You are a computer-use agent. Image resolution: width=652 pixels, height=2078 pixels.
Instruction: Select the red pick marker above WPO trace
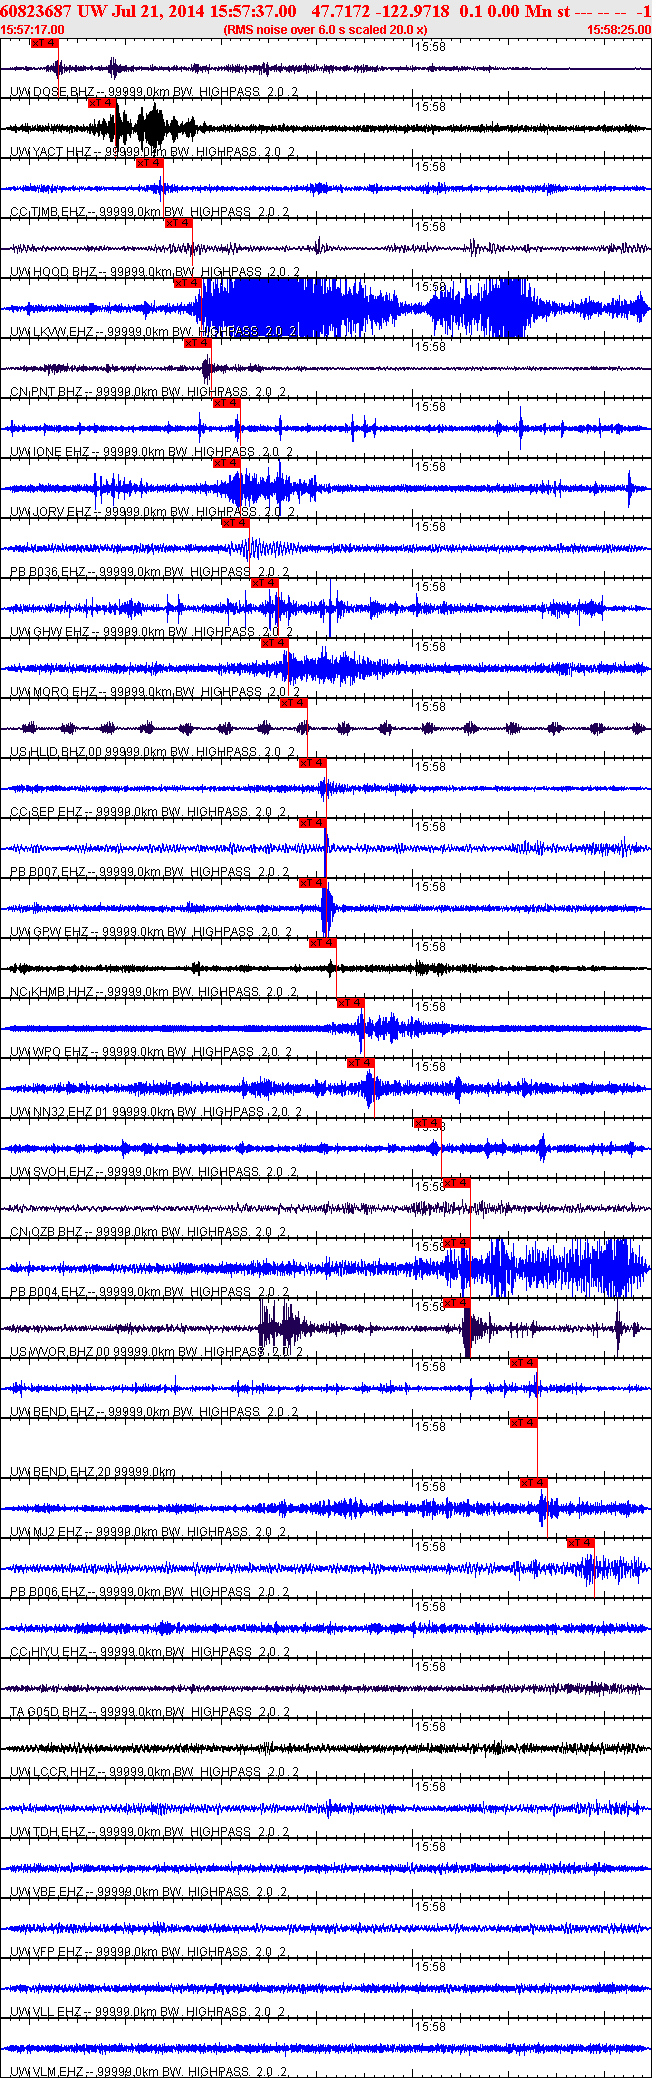[x=351, y=1003]
